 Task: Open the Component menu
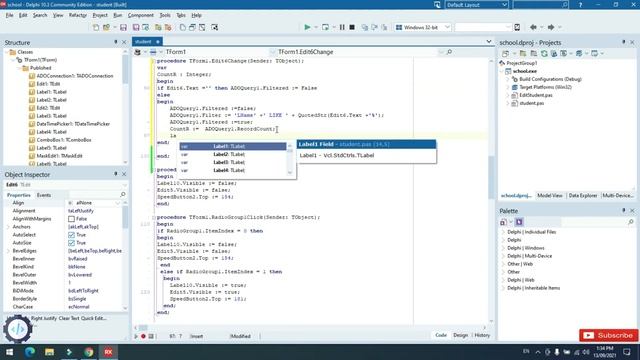click(x=140, y=15)
